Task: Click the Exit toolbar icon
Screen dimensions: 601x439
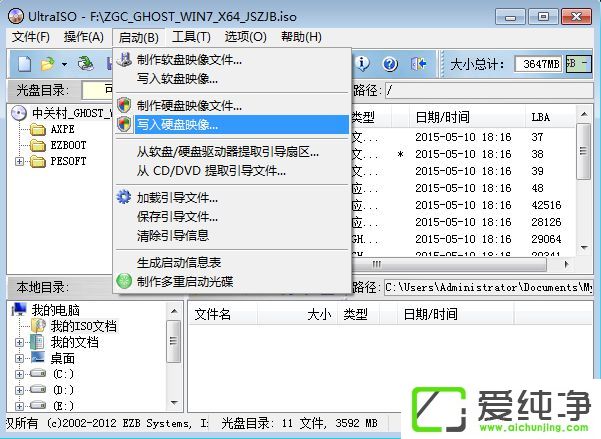Action: (418, 64)
